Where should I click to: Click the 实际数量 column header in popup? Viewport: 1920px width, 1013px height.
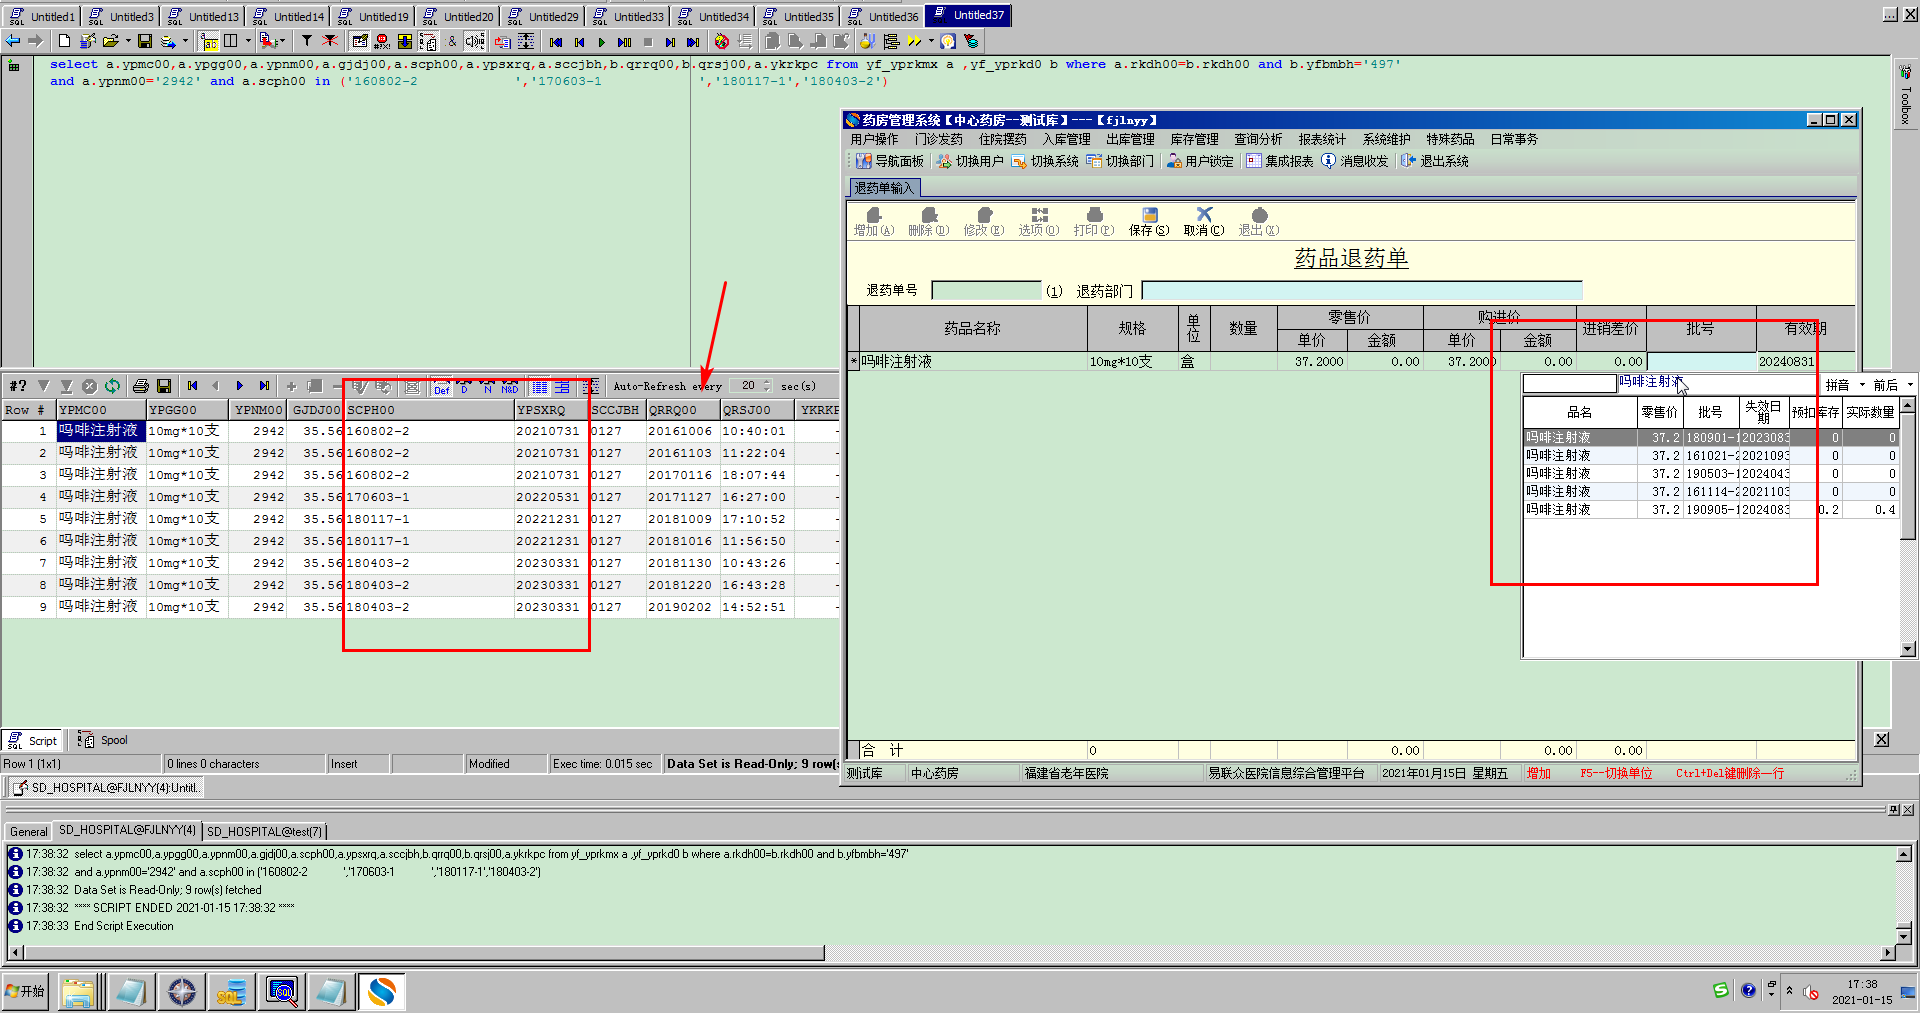[x=1870, y=412]
